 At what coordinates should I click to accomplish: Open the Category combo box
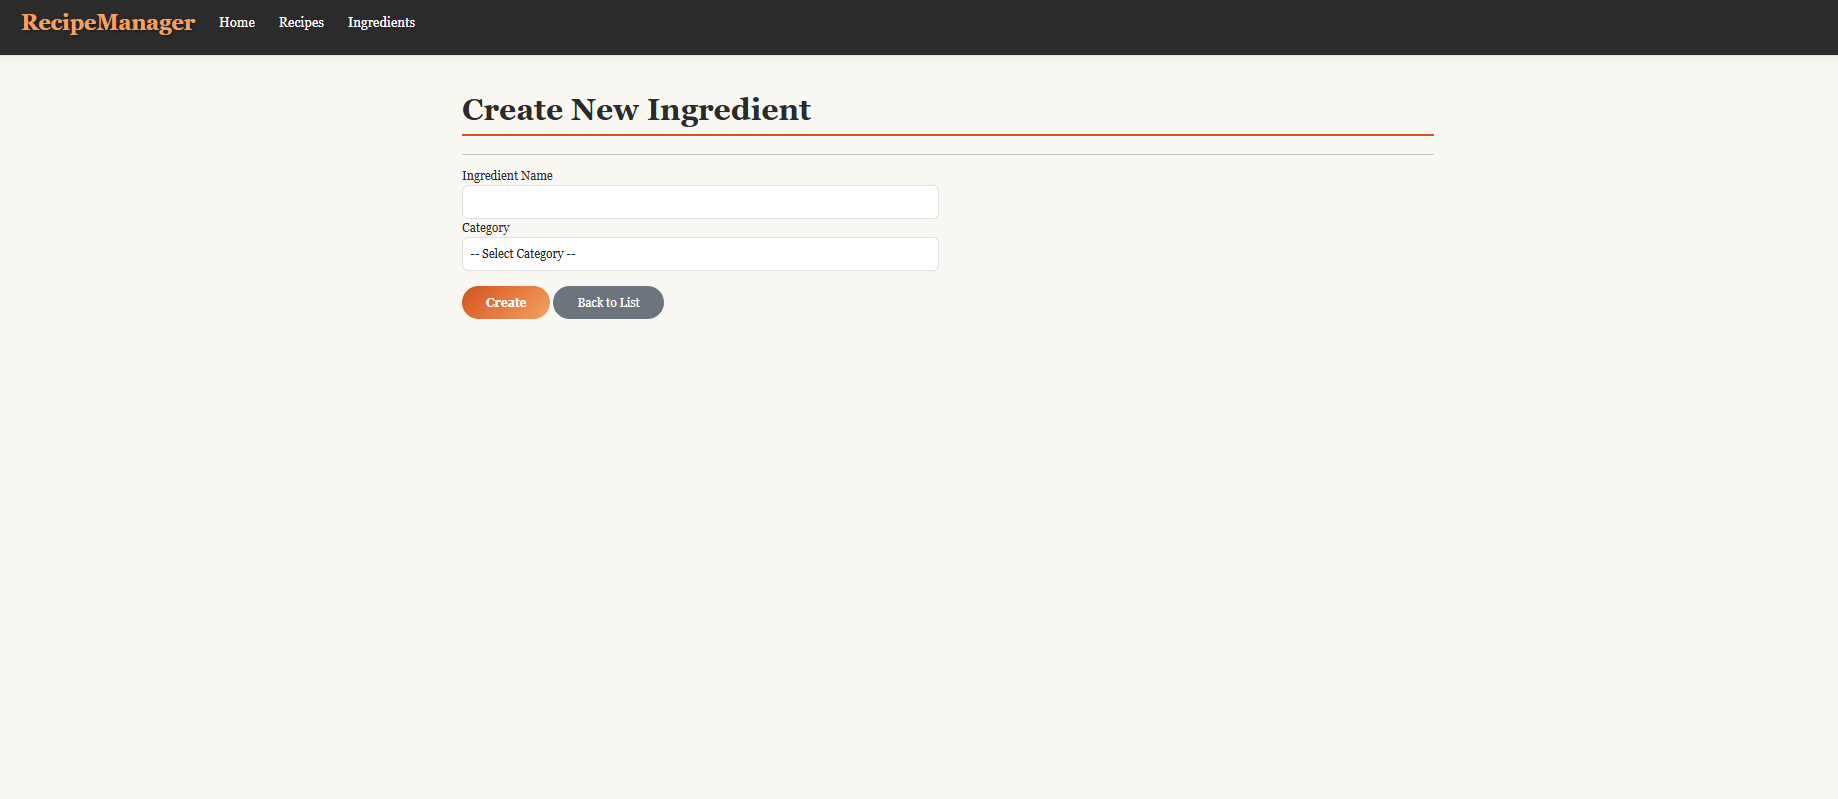(700, 254)
